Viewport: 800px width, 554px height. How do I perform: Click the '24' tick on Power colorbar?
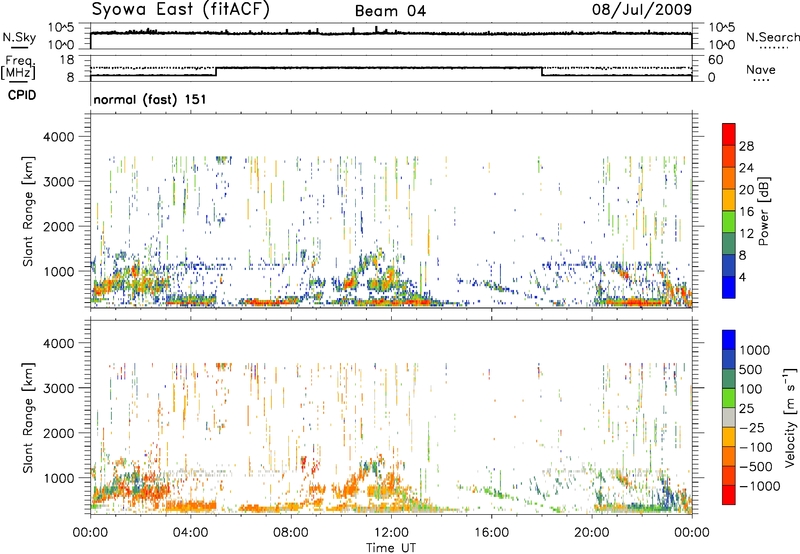click(x=746, y=168)
